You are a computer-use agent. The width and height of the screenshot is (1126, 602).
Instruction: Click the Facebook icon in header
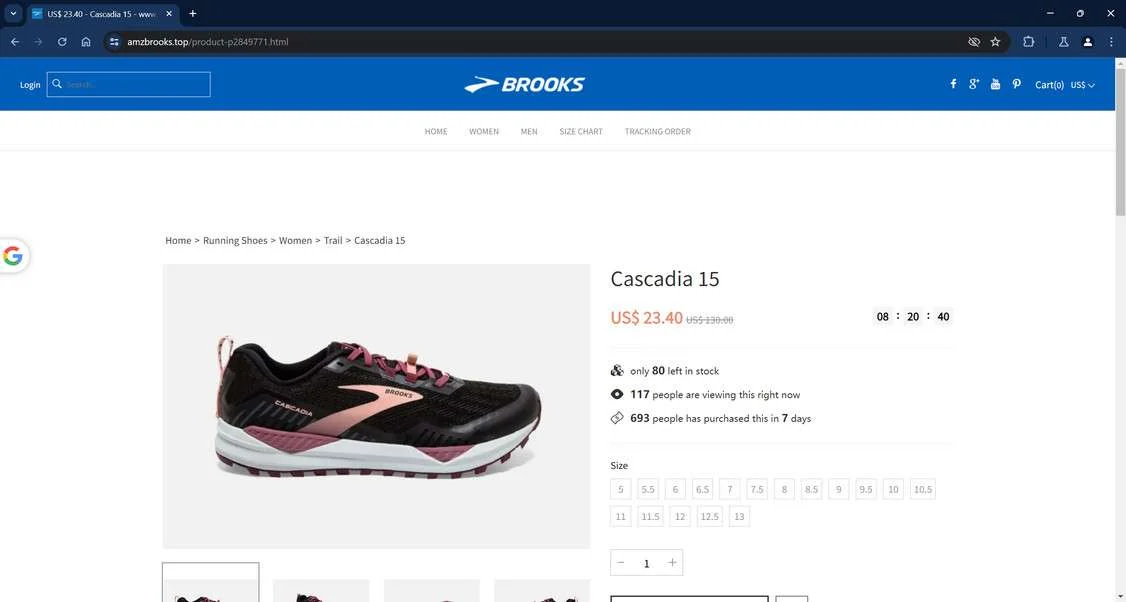pos(953,84)
